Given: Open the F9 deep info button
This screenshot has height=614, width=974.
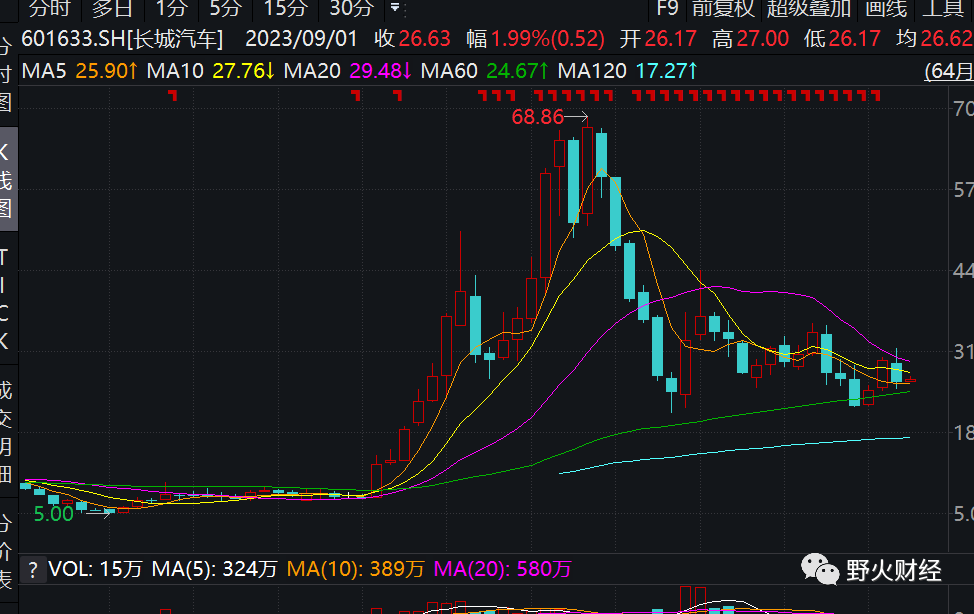Looking at the screenshot, I should point(667,9).
